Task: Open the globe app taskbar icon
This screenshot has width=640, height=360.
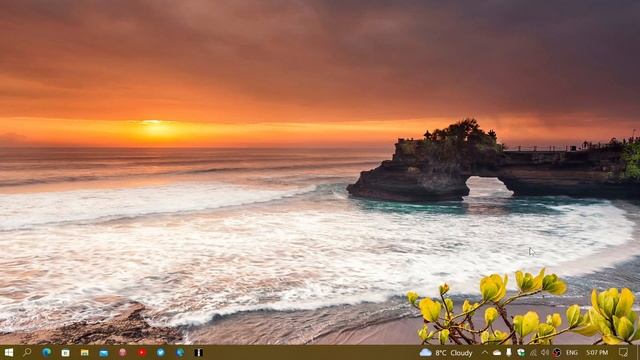Action: 180,352
